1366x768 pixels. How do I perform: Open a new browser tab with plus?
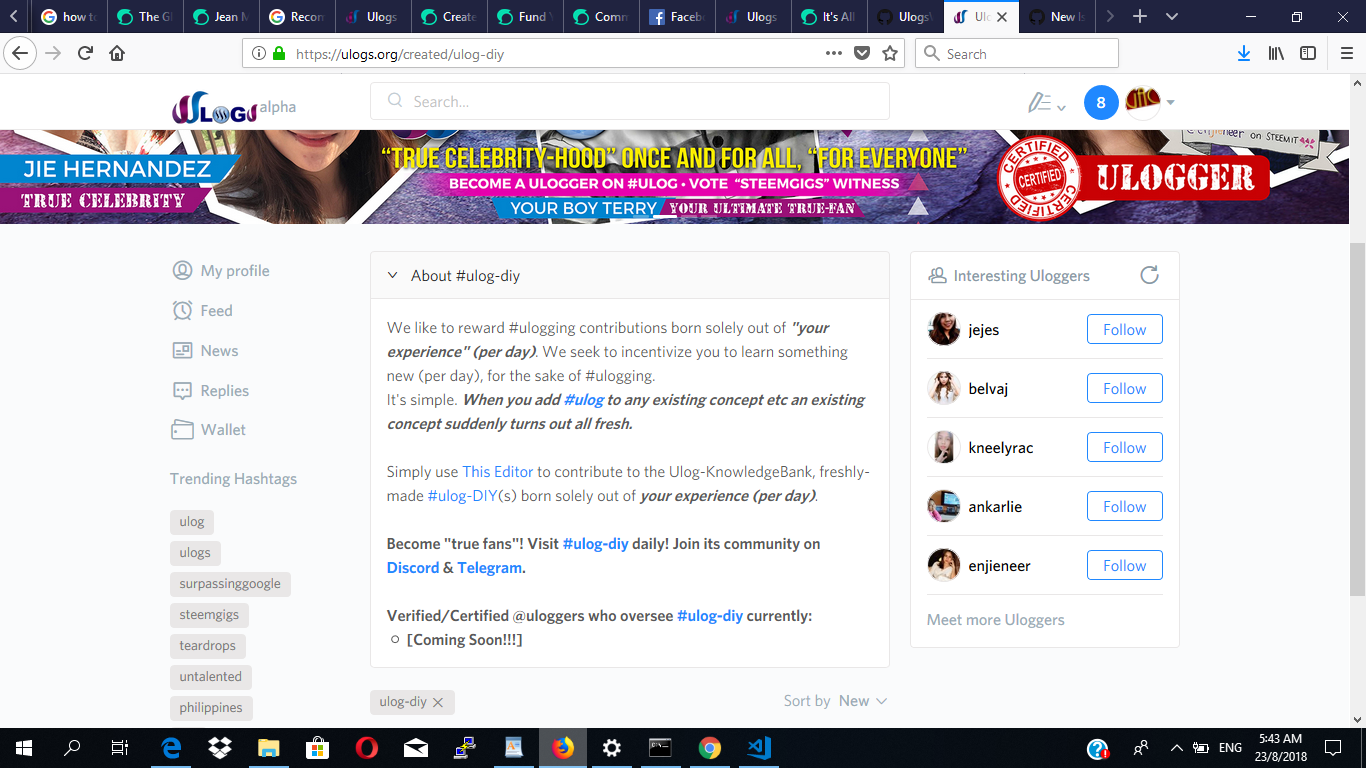pyautogui.click(x=1140, y=17)
